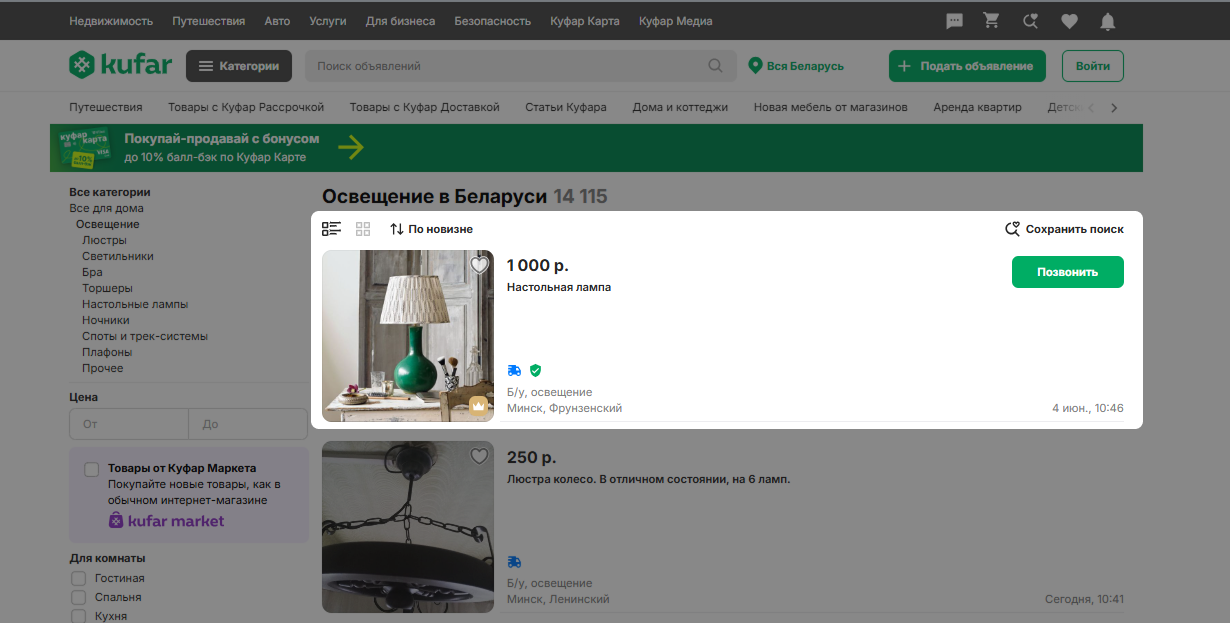The image size is (1230, 623).
Task: Click the Kufar Карта banner image
Action: coord(85,148)
